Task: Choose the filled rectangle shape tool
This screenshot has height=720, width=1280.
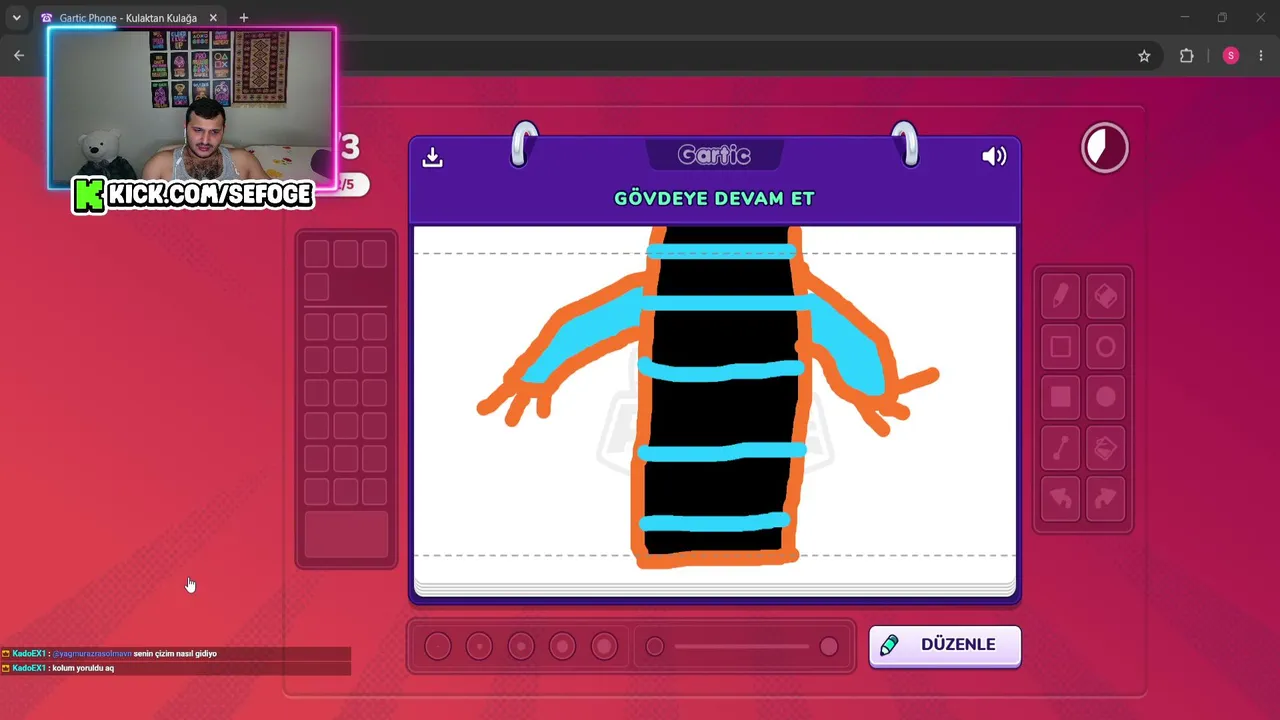Action: coord(1060,397)
